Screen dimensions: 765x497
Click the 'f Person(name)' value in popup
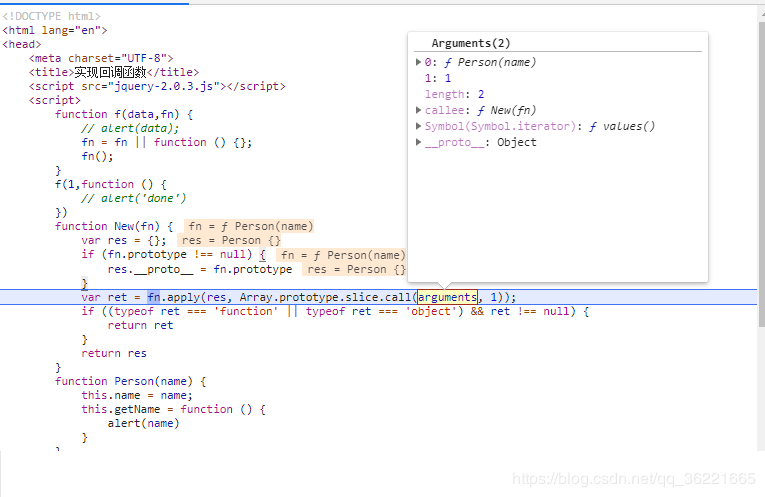pyautogui.click(x=490, y=62)
